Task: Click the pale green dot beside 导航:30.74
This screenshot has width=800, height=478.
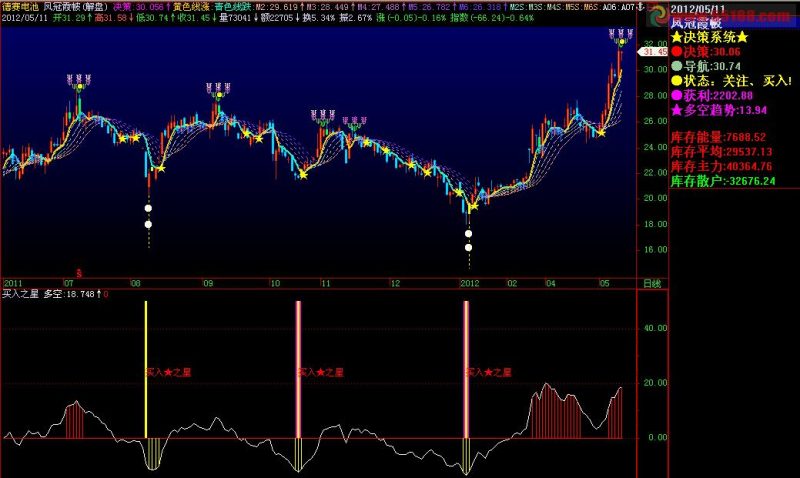Action: click(677, 66)
